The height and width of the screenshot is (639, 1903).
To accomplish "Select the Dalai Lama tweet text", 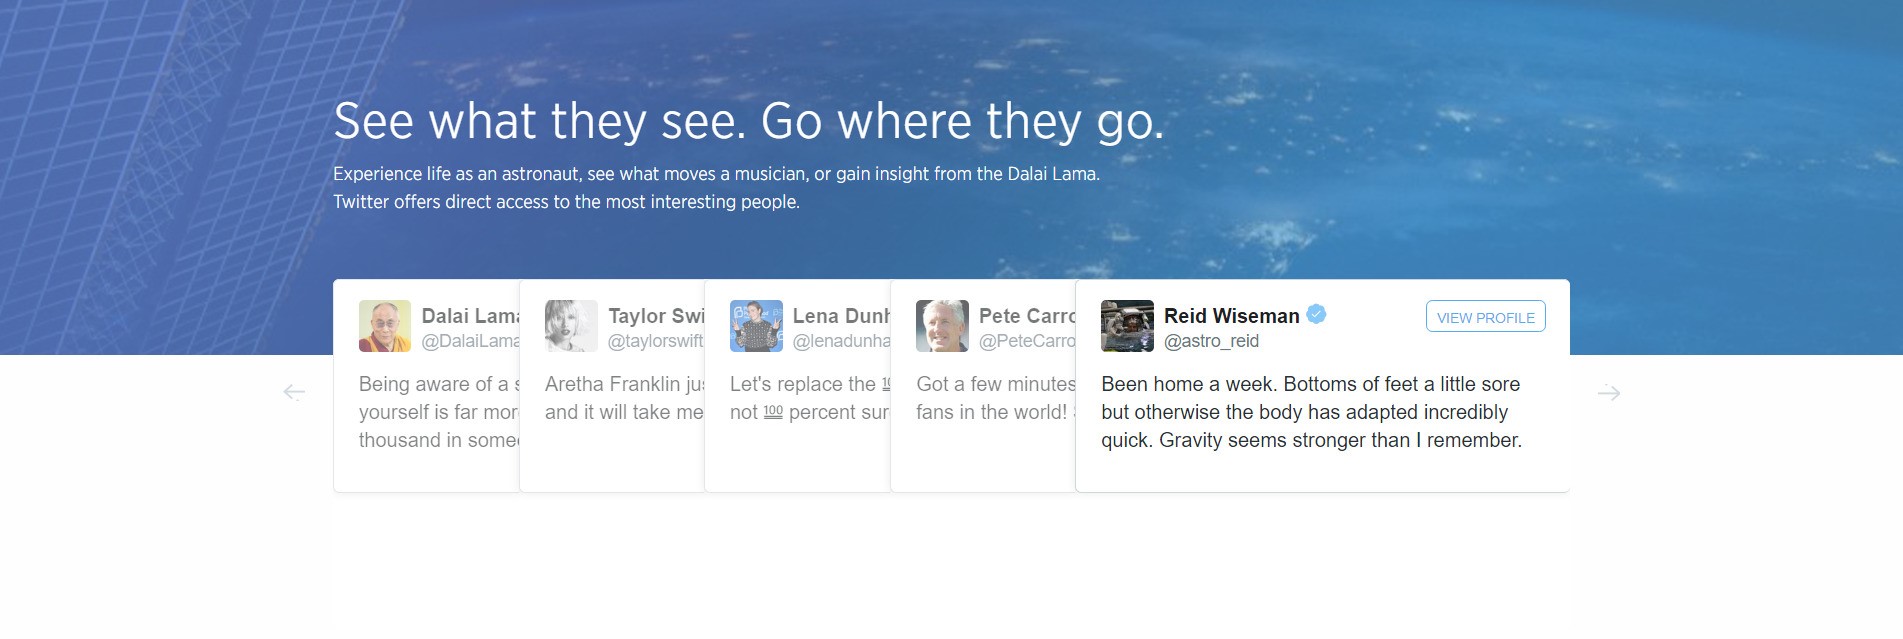I will coord(439,412).
